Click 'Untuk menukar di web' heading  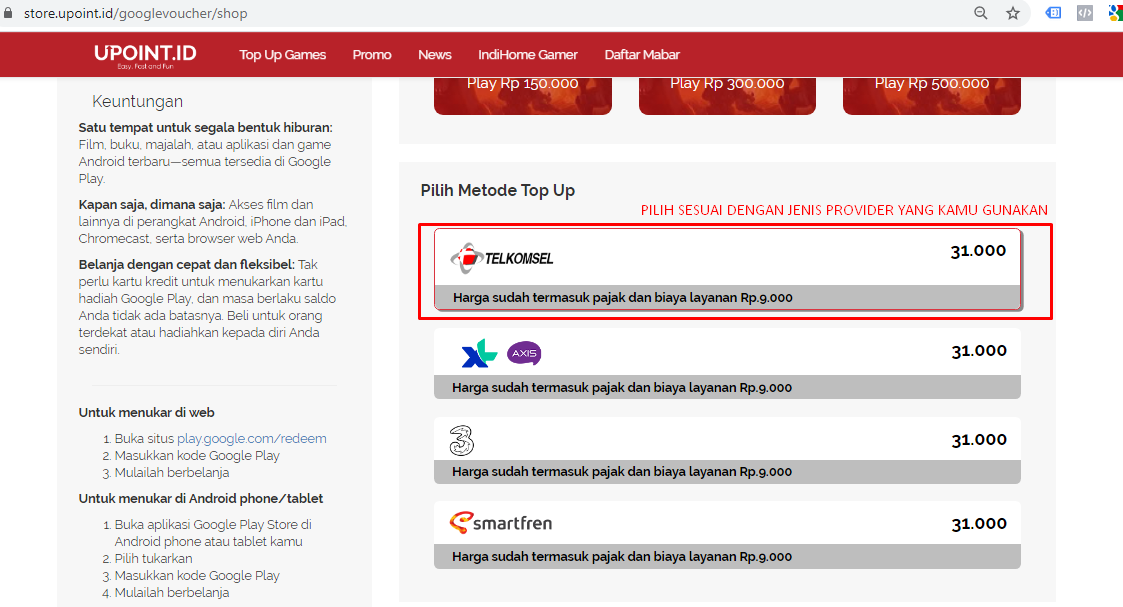pyautogui.click(x=147, y=412)
